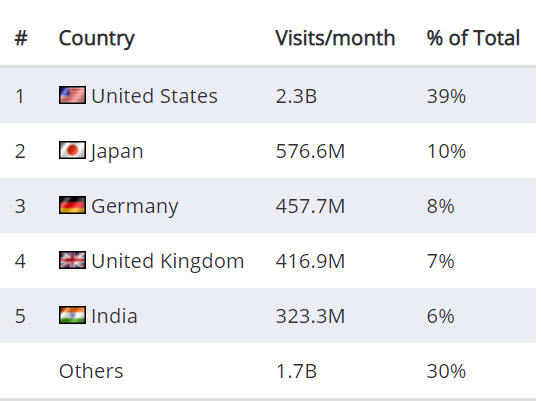
Task: Select the Others row label
Action: tap(91, 371)
